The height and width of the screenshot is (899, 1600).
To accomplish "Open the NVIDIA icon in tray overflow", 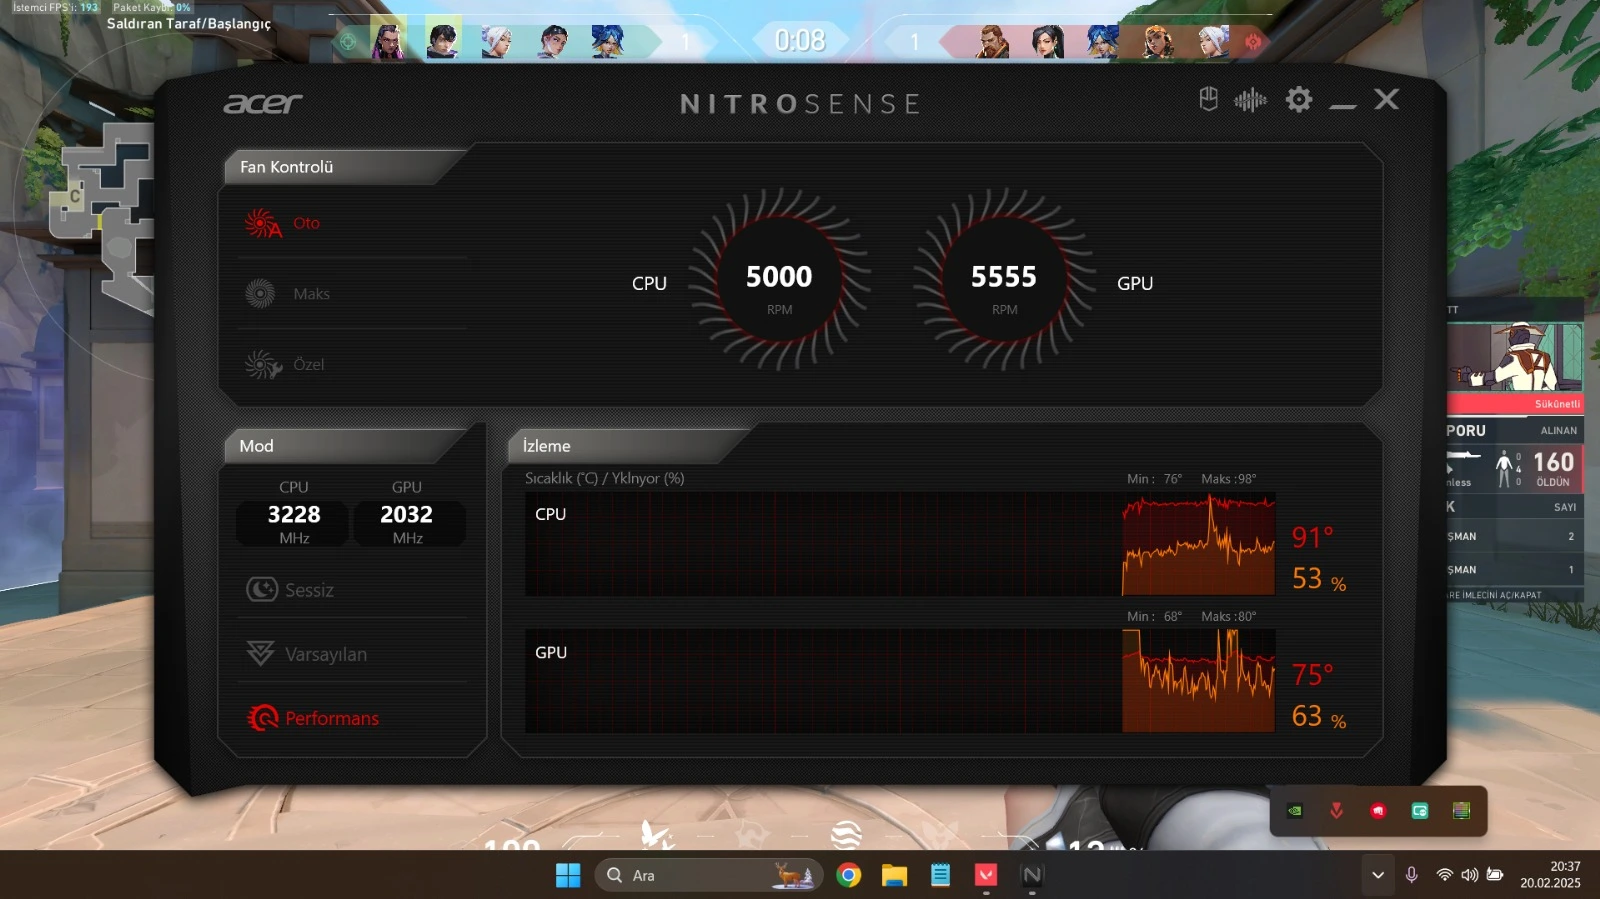I will [1295, 811].
